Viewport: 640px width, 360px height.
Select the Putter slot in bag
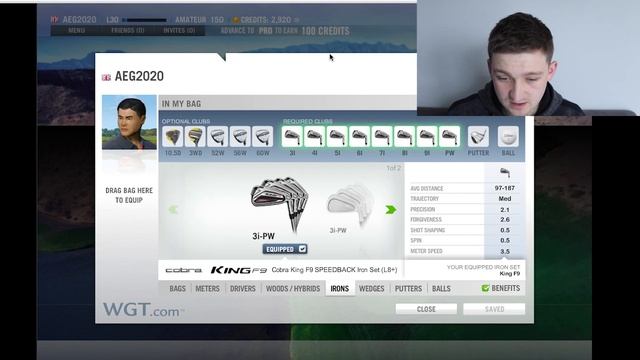(x=478, y=137)
